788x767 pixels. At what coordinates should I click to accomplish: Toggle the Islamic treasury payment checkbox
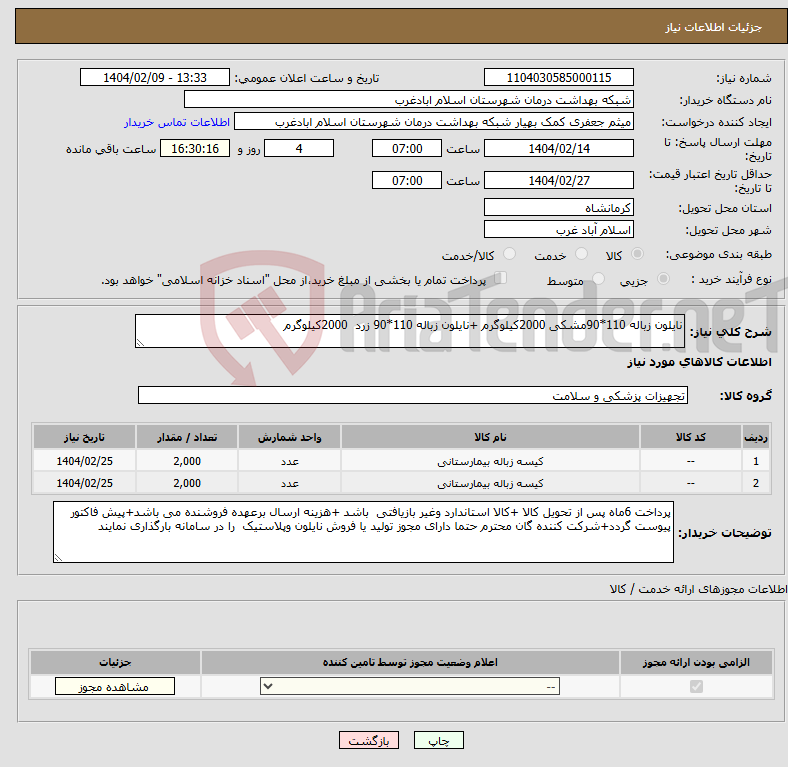pos(501,277)
